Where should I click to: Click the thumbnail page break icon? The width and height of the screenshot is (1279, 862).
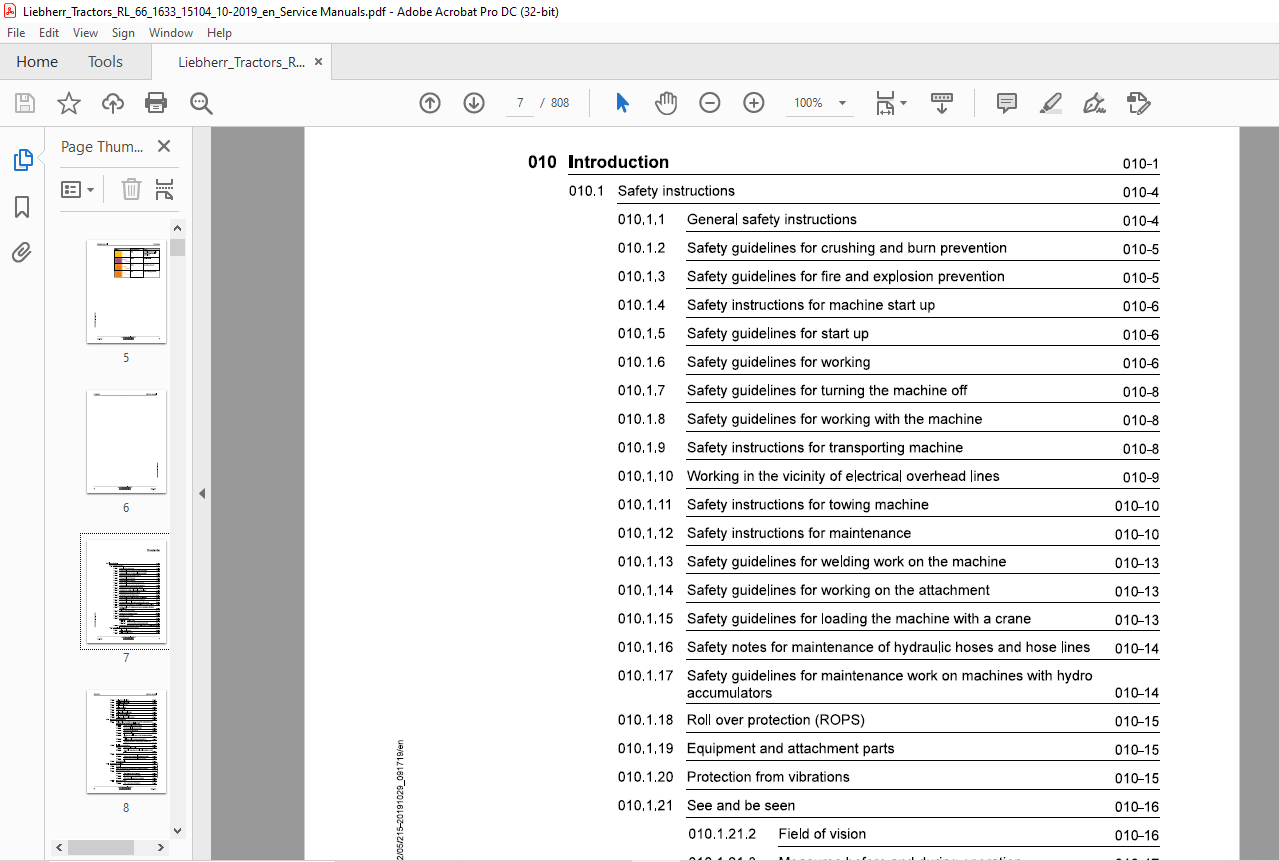click(x=165, y=189)
